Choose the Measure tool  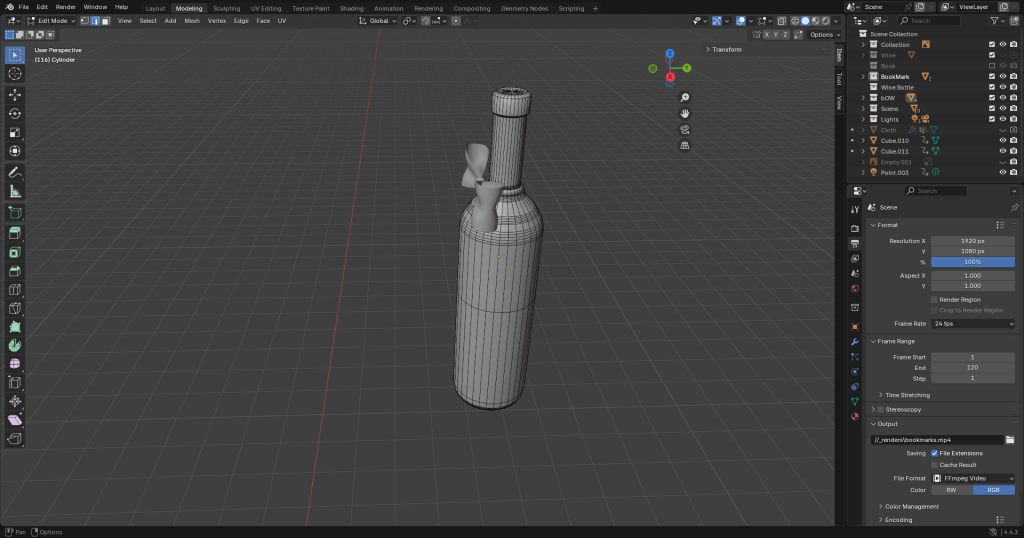tap(15, 191)
